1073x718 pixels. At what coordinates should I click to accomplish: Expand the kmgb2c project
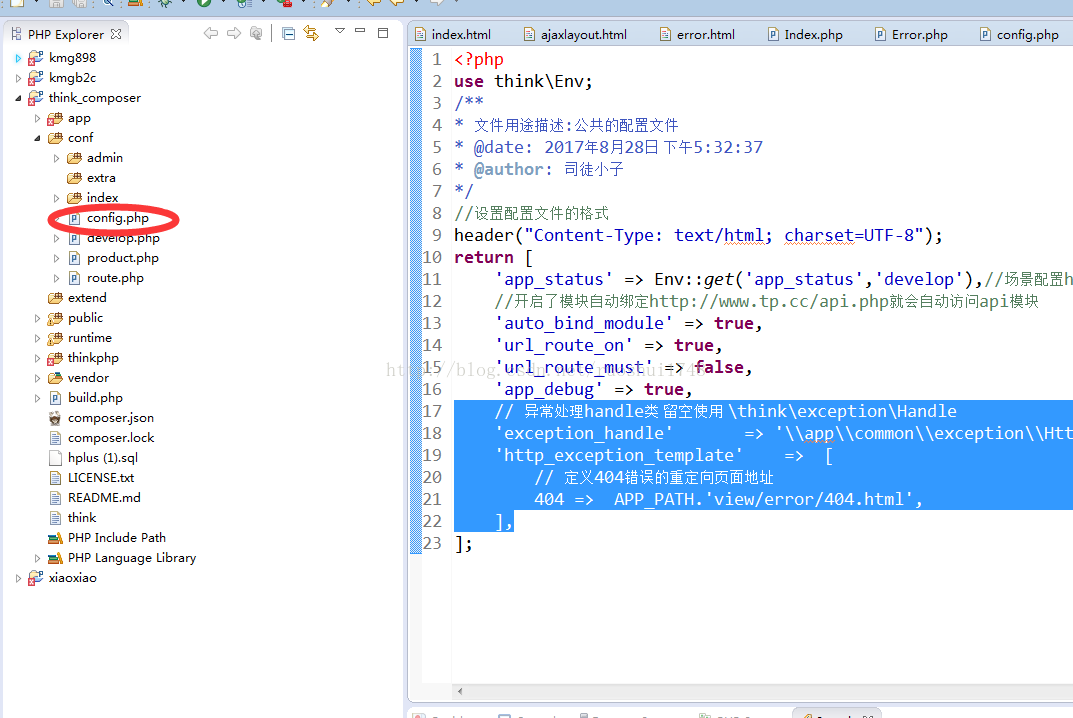tap(18, 78)
